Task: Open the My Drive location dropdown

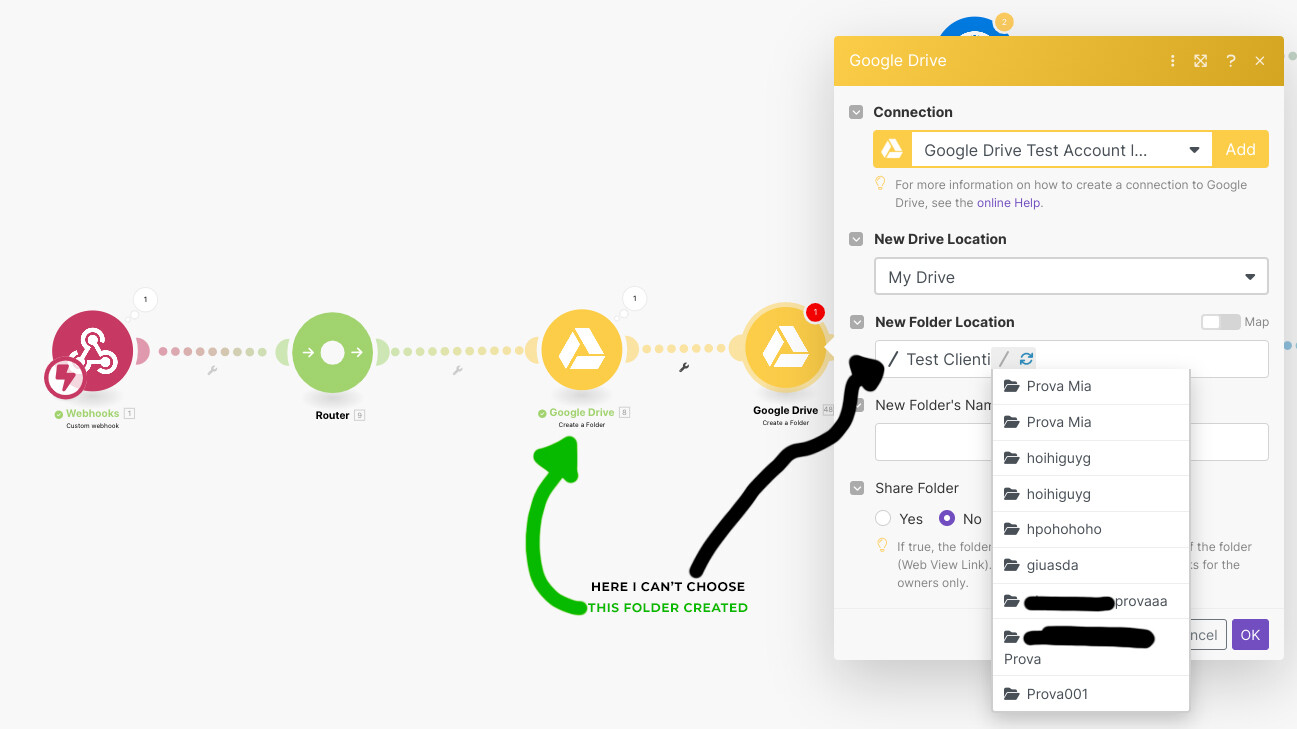Action: pos(1071,277)
